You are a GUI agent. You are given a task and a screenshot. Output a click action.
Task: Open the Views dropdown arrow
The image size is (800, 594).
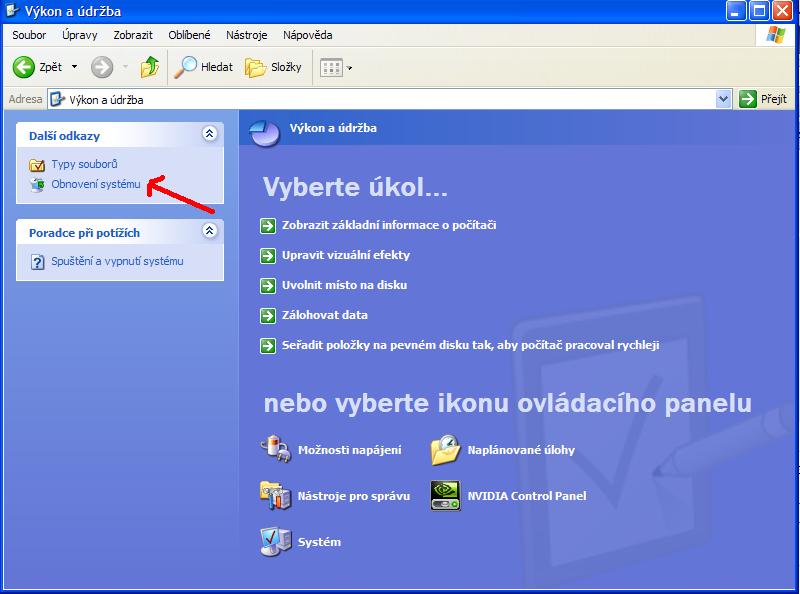coord(349,67)
